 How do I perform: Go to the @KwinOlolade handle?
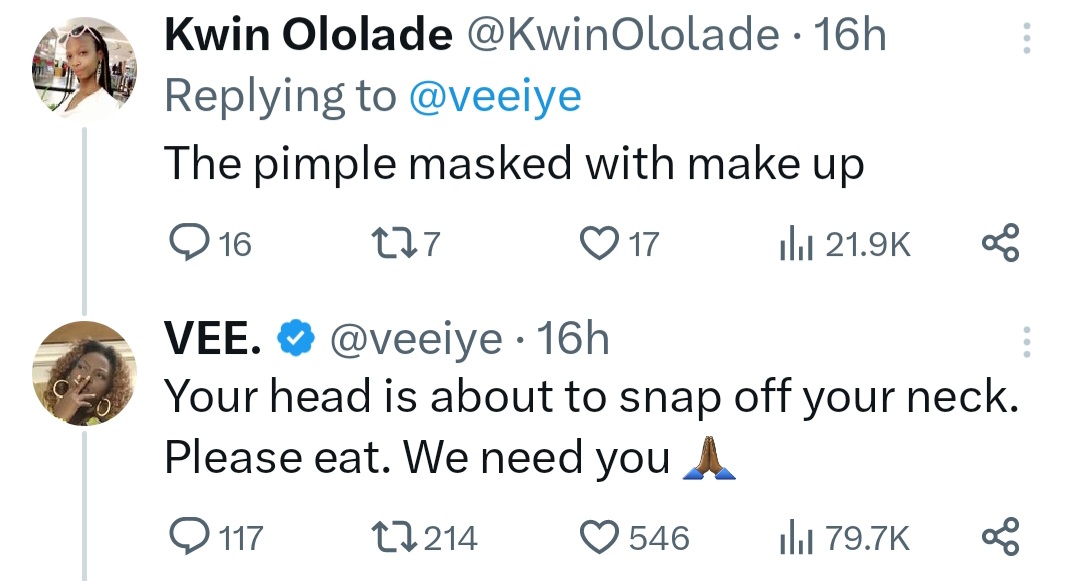(624, 37)
